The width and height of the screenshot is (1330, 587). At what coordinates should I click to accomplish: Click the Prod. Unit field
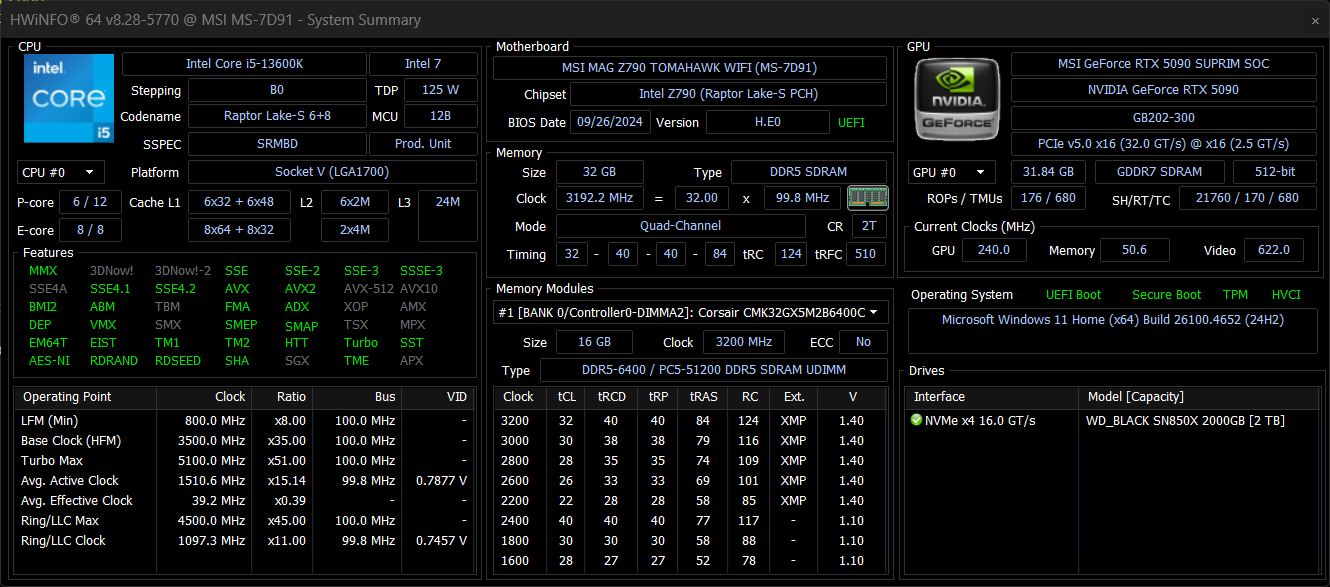click(423, 143)
